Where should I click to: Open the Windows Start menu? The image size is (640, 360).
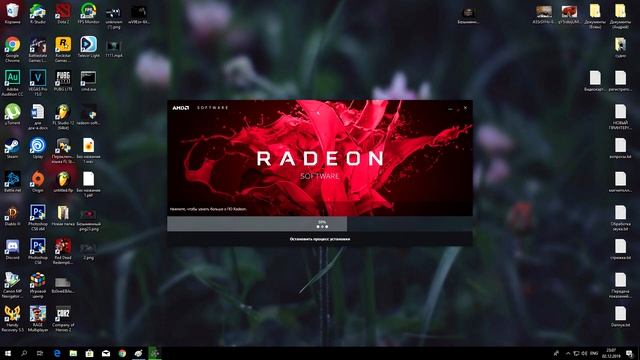tap(8, 353)
